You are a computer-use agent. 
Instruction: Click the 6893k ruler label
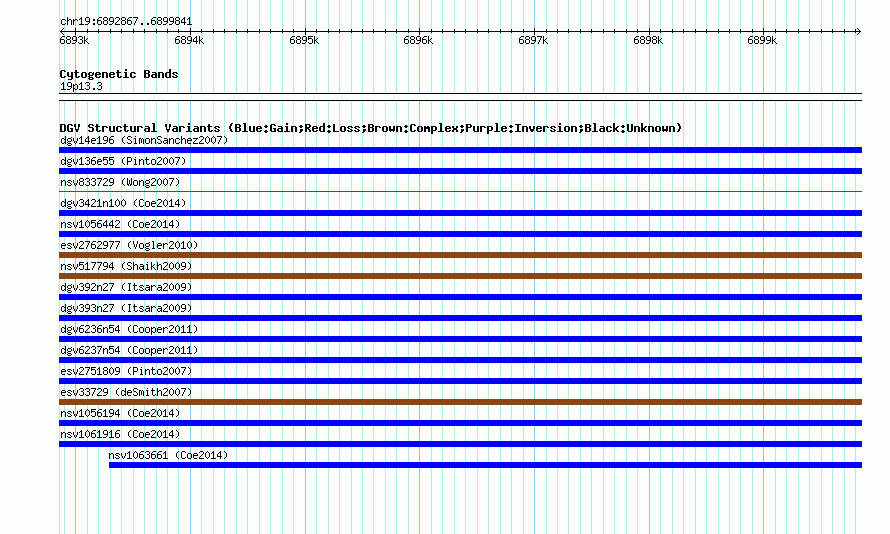74,40
